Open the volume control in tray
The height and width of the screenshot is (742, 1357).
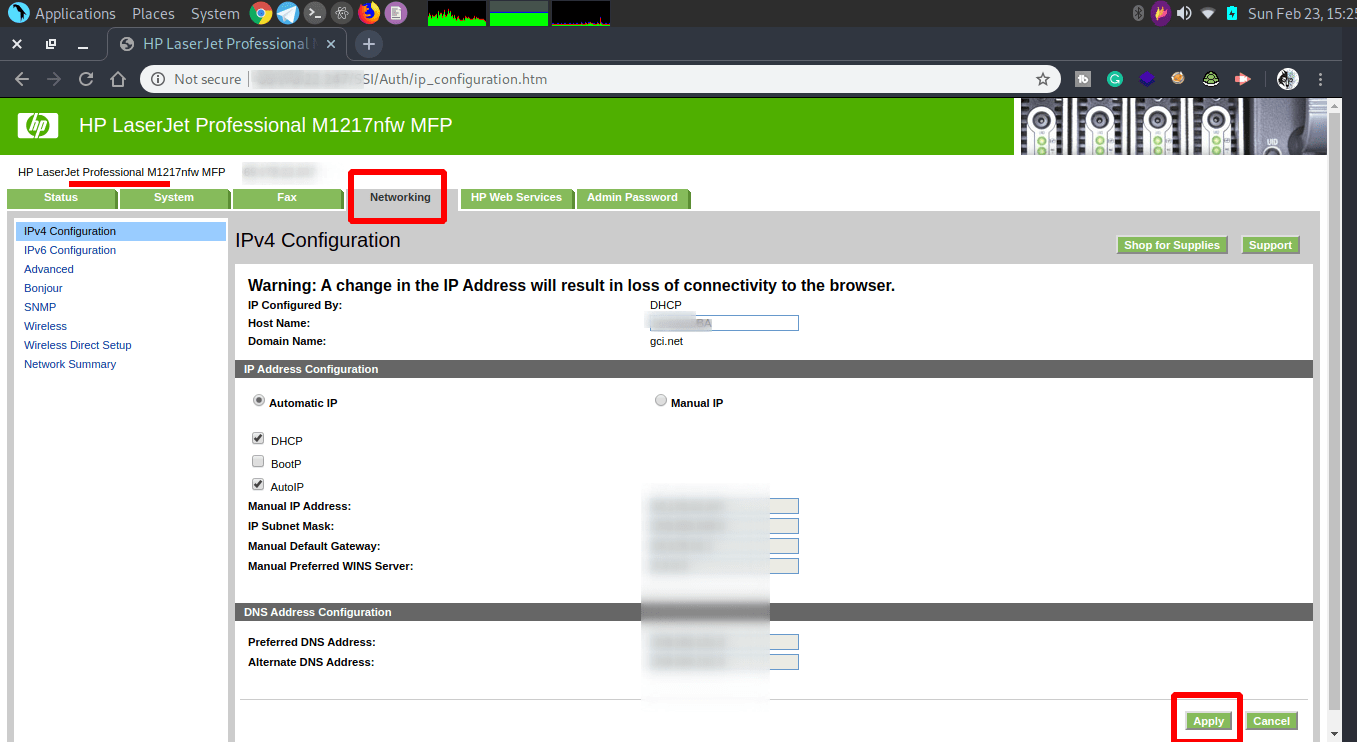coord(1184,13)
